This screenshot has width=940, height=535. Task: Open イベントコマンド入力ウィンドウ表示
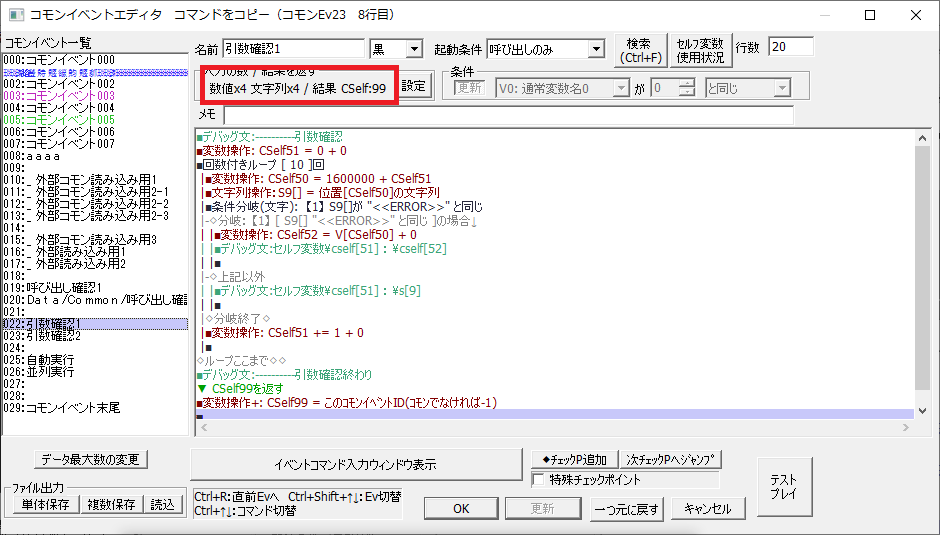pos(356,464)
